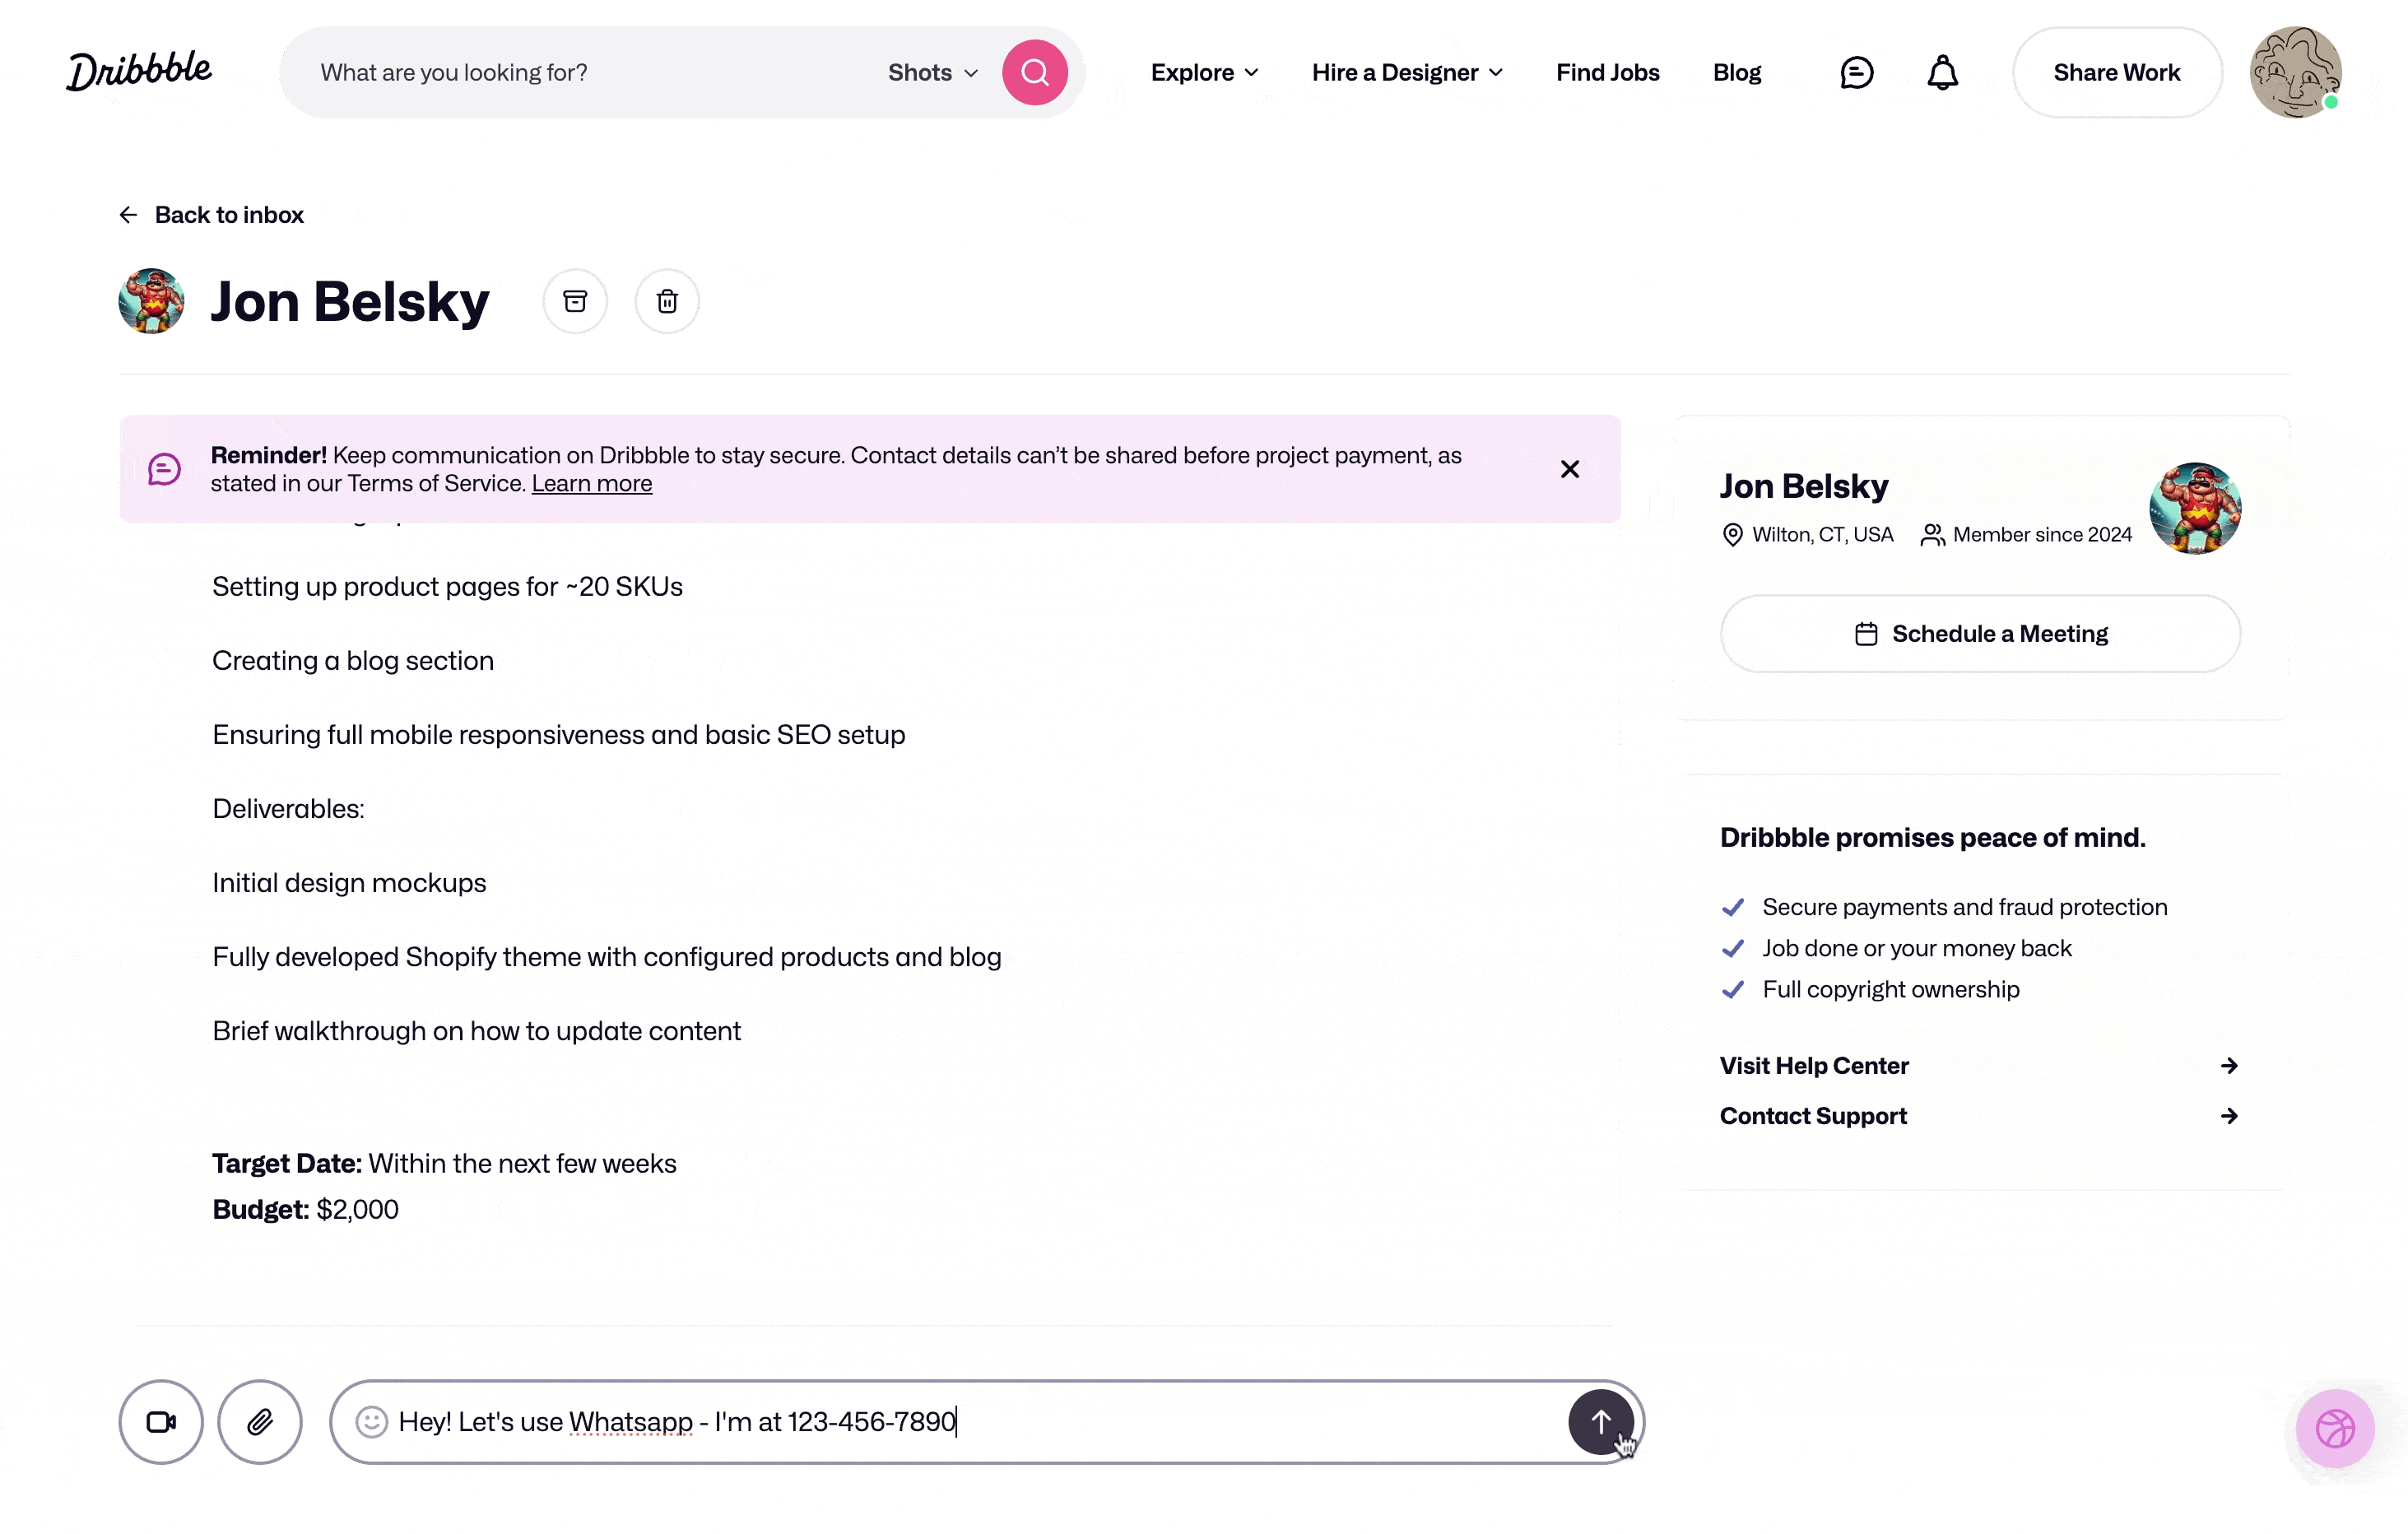Image resolution: width=2408 pixels, height=1534 pixels.
Task: Expand the Shots search filter dropdown
Action: pyautogui.click(x=932, y=72)
